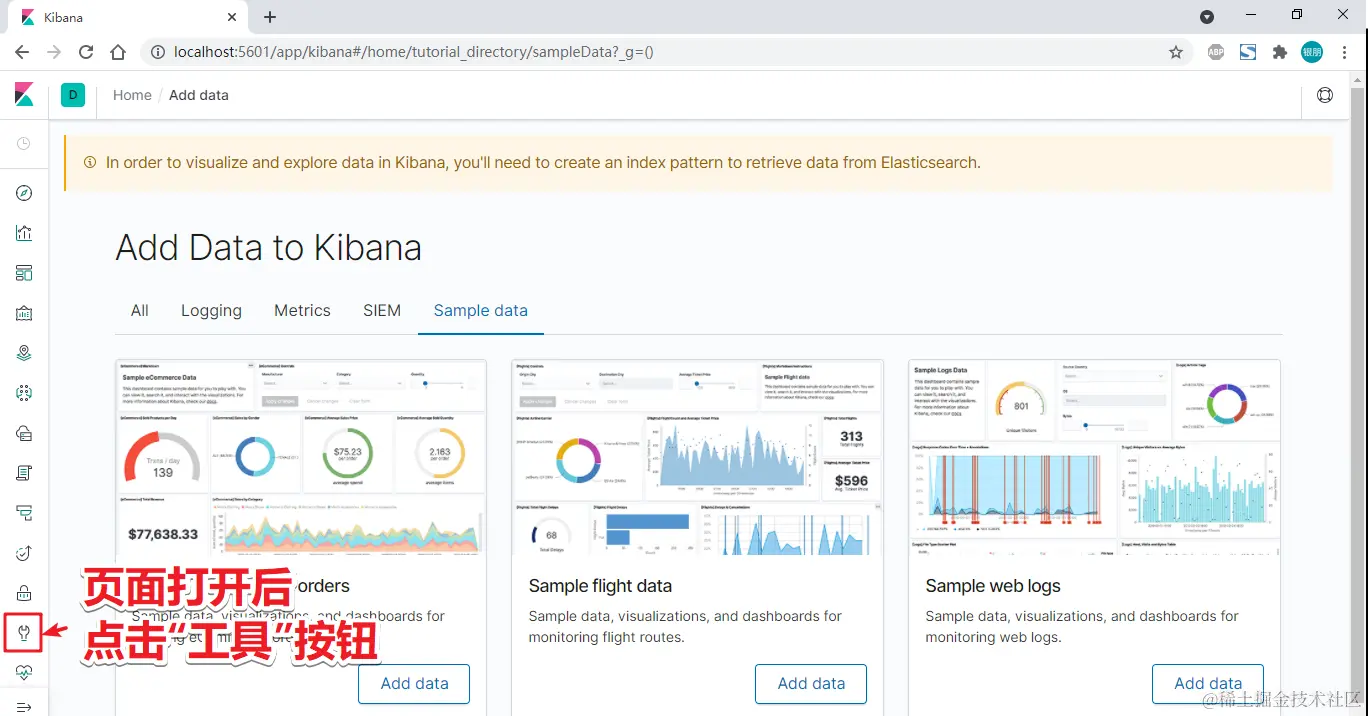Open APM from the sidebar
The width and height of the screenshot is (1368, 716).
coord(24,513)
